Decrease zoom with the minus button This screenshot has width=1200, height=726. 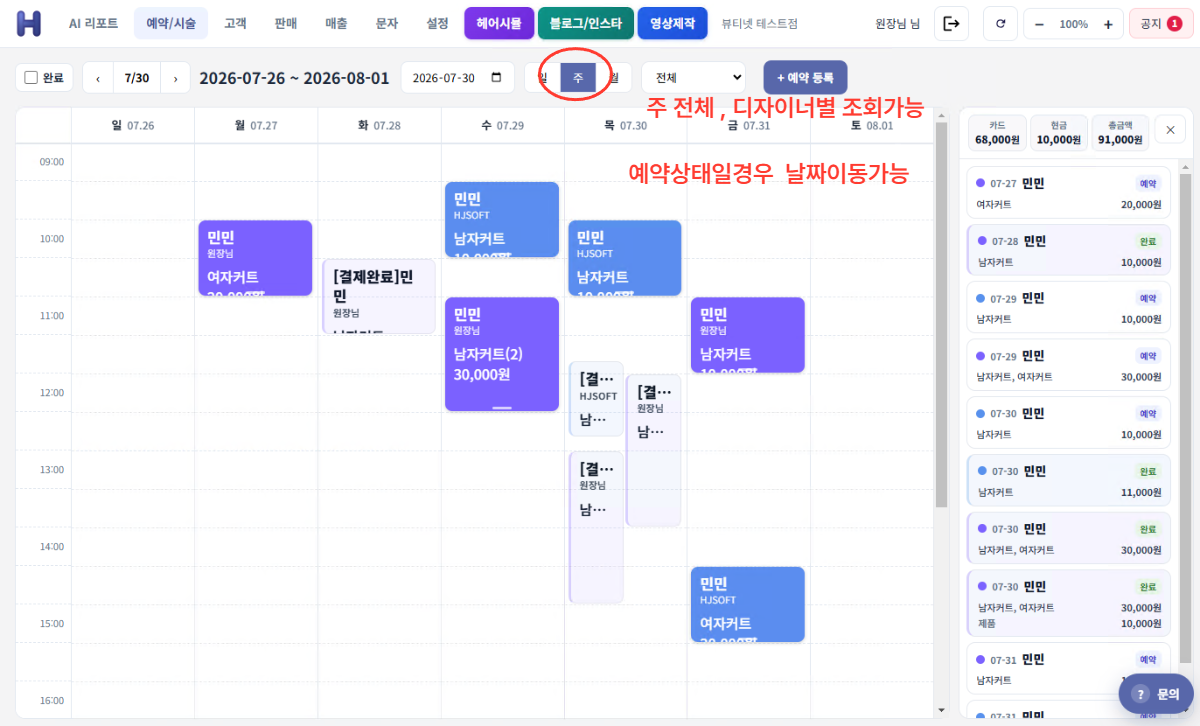pyautogui.click(x=1039, y=23)
